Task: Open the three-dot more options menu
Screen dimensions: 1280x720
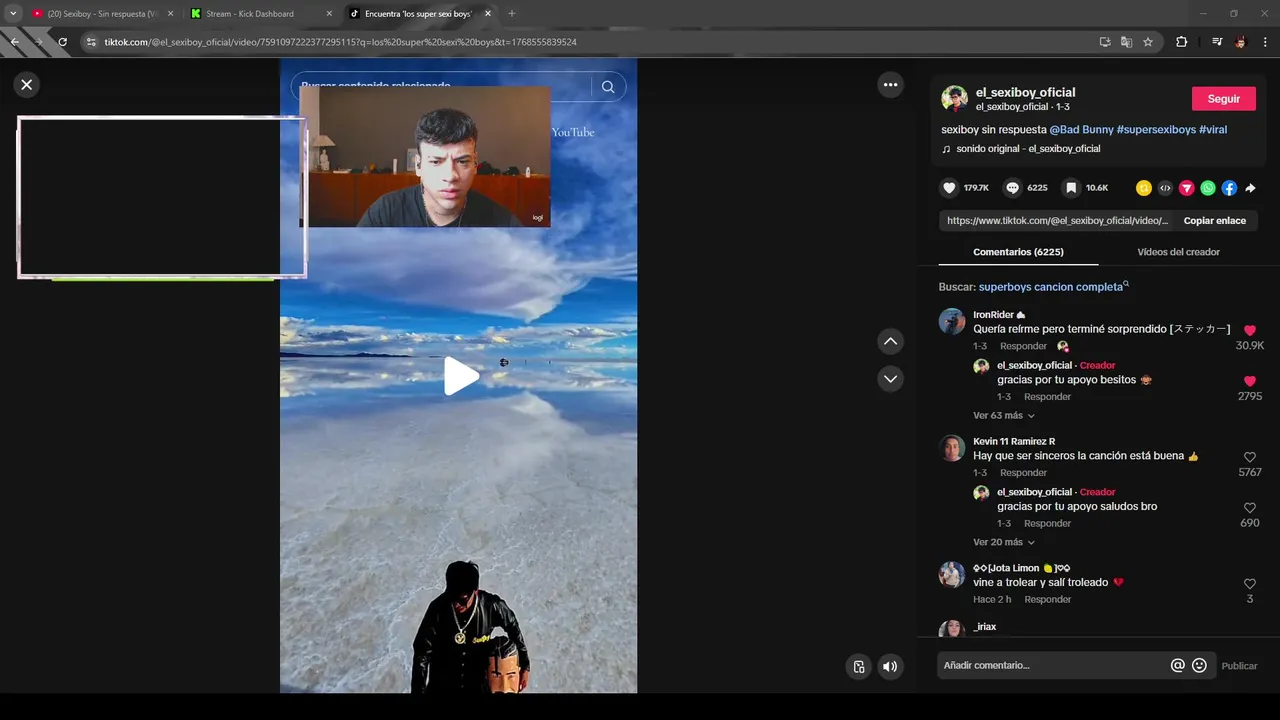Action: pyautogui.click(x=890, y=85)
